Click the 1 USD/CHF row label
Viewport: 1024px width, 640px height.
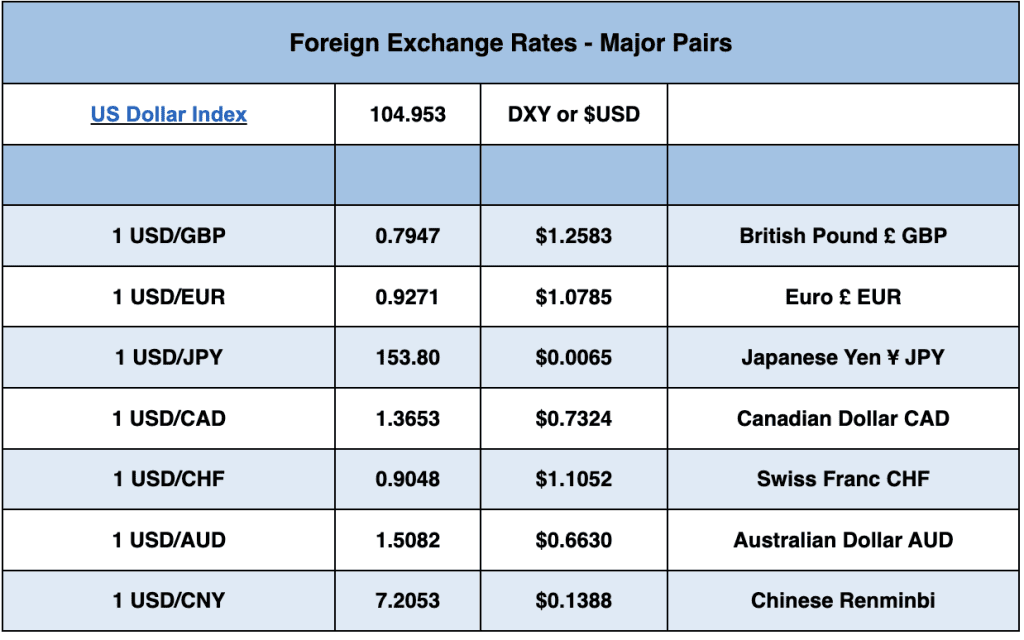[x=169, y=479]
